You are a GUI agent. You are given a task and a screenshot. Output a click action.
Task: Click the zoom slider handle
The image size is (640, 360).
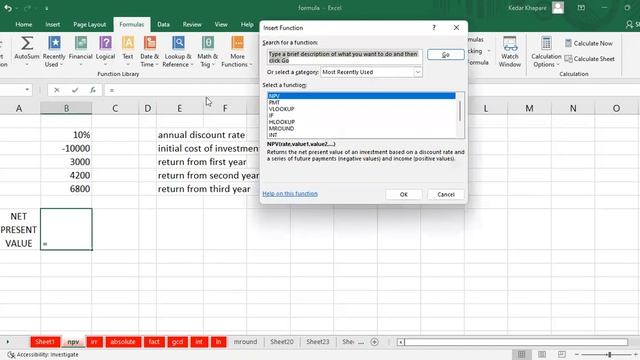coord(609,355)
